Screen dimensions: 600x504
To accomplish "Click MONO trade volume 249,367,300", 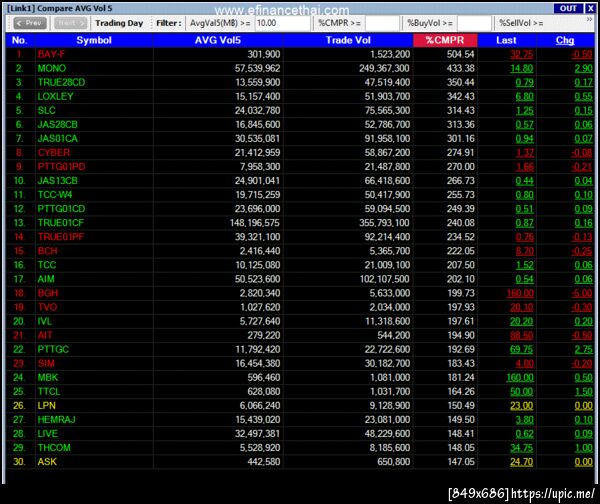I will pyautogui.click(x=384, y=69).
